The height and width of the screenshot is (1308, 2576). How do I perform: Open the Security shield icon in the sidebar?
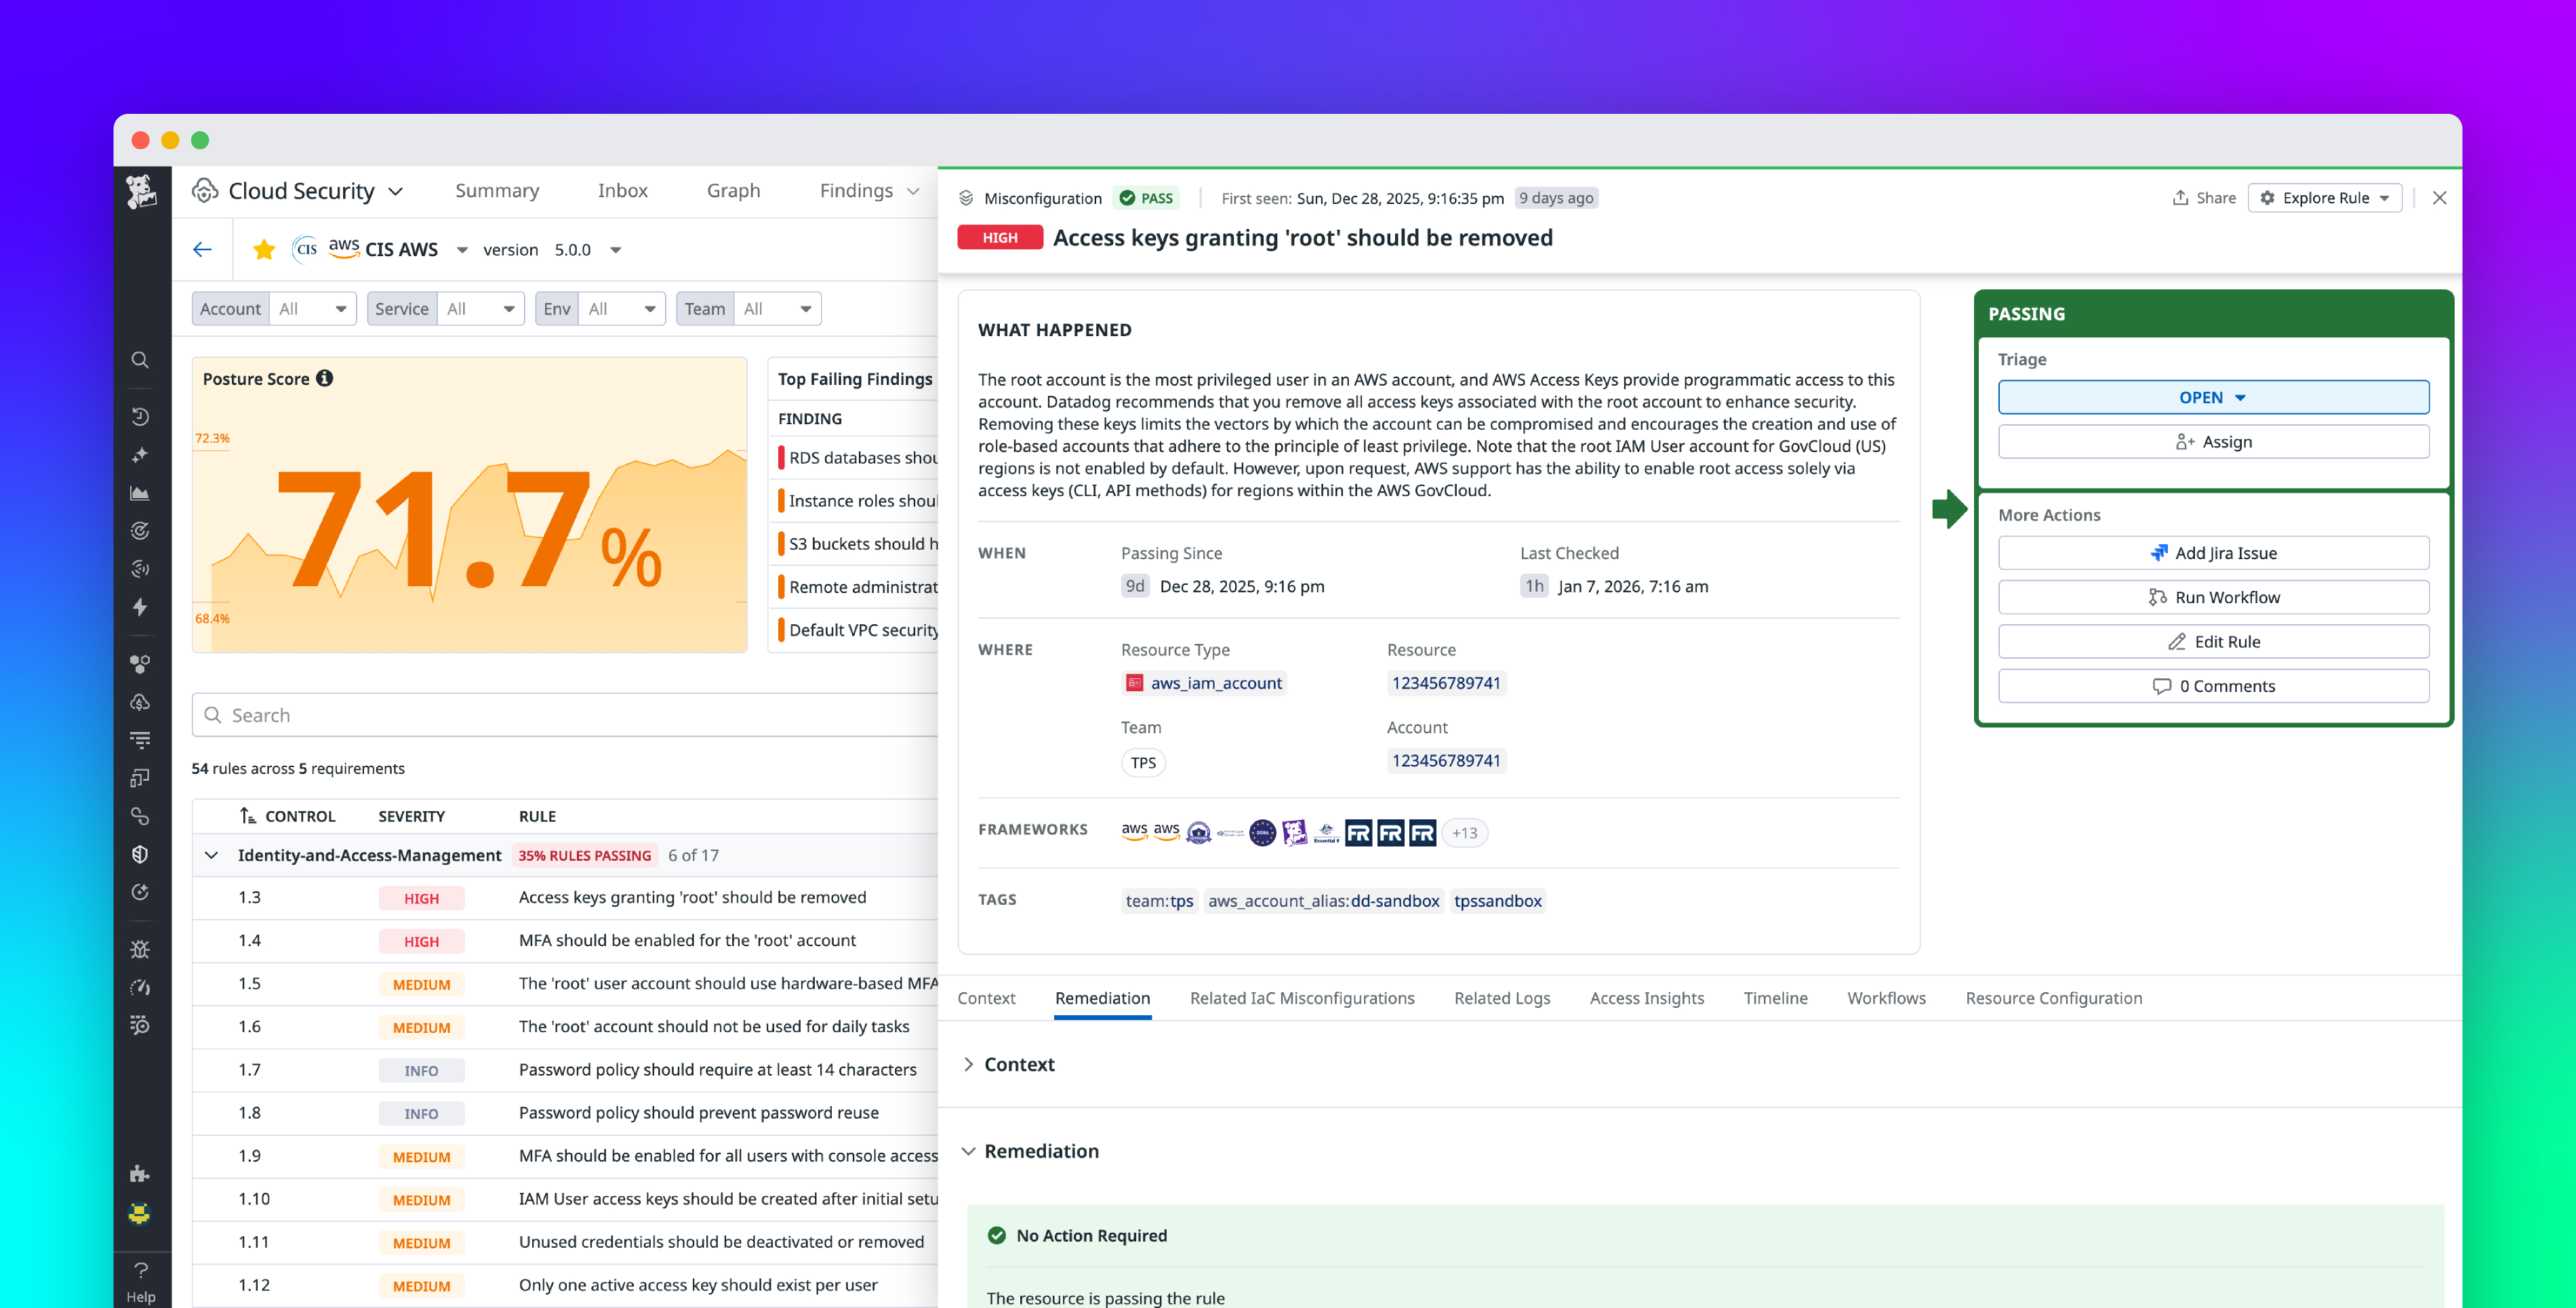(x=140, y=854)
